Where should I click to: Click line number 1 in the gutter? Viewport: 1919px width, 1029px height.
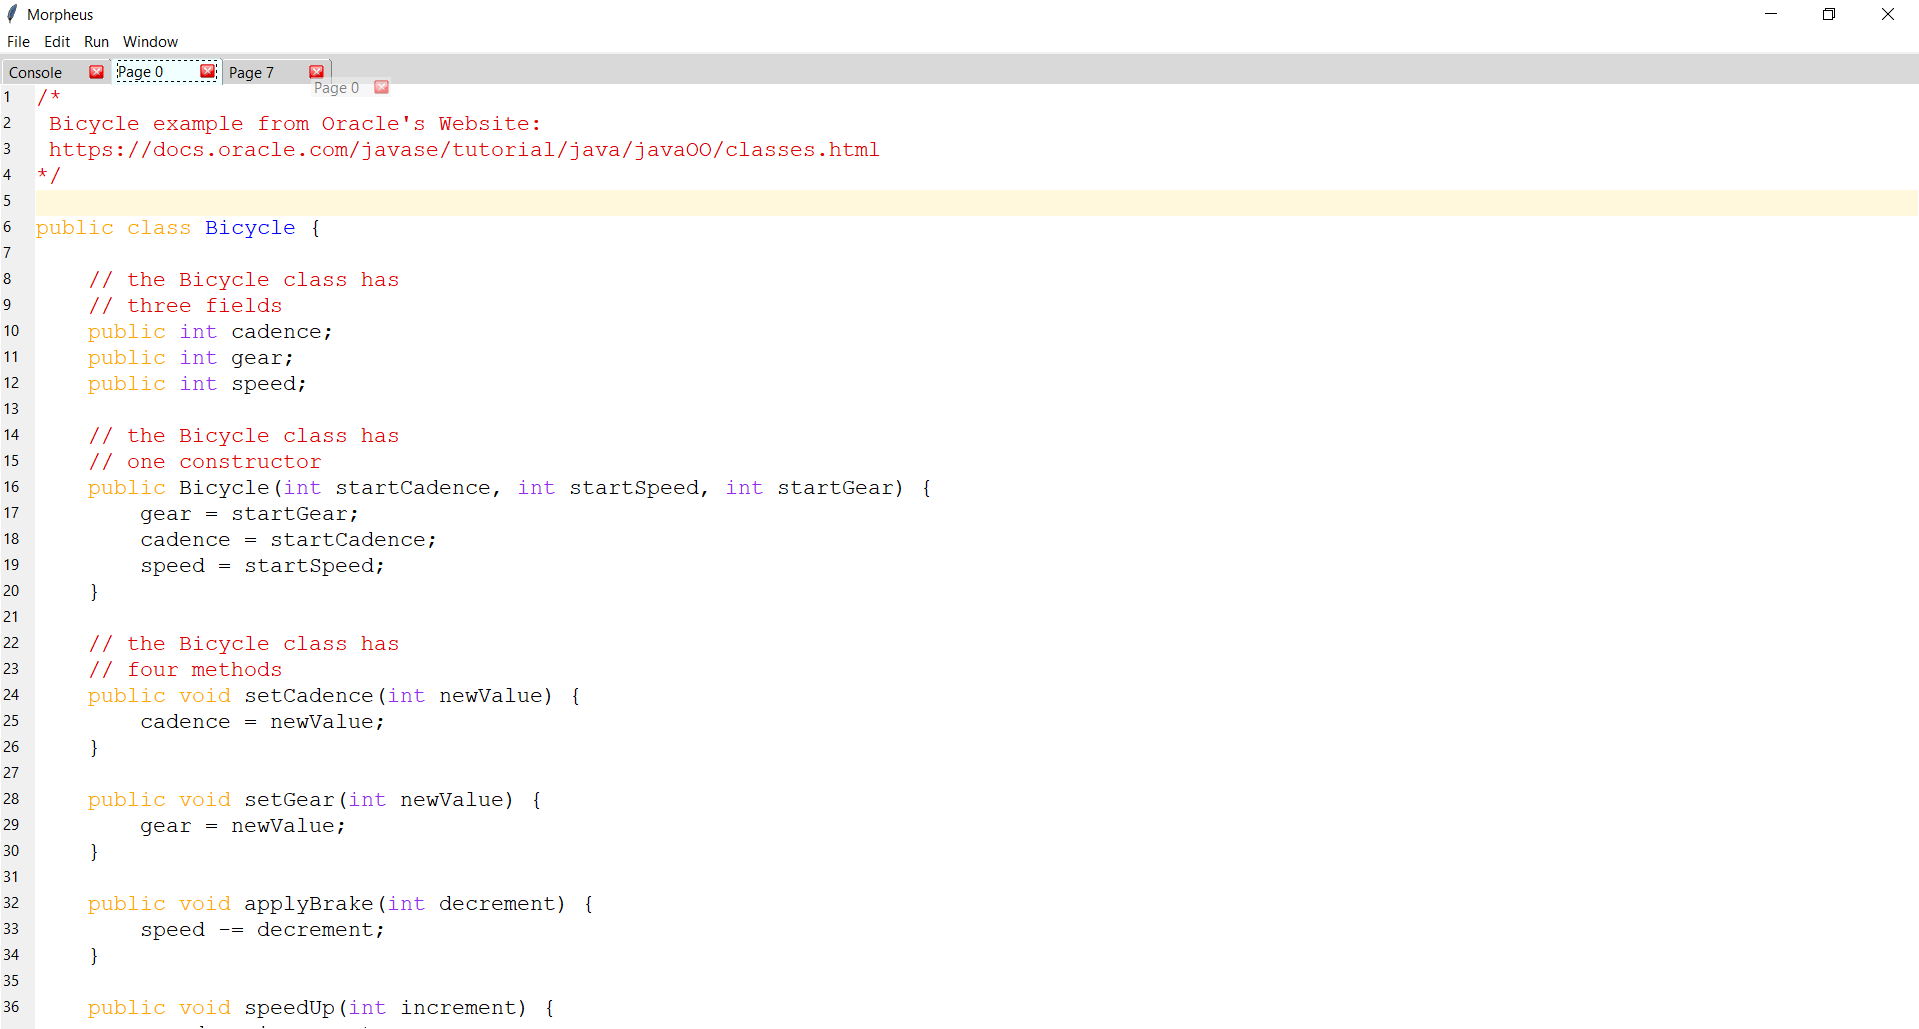[x=7, y=97]
